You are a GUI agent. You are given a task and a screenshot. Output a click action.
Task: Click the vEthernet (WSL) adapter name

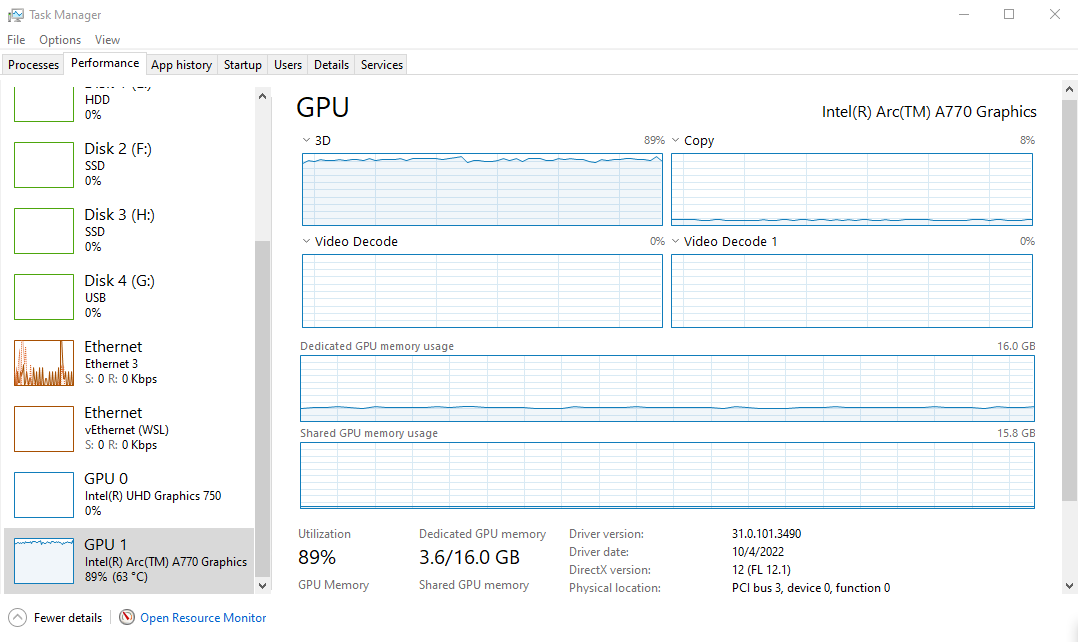click(126, 430)
